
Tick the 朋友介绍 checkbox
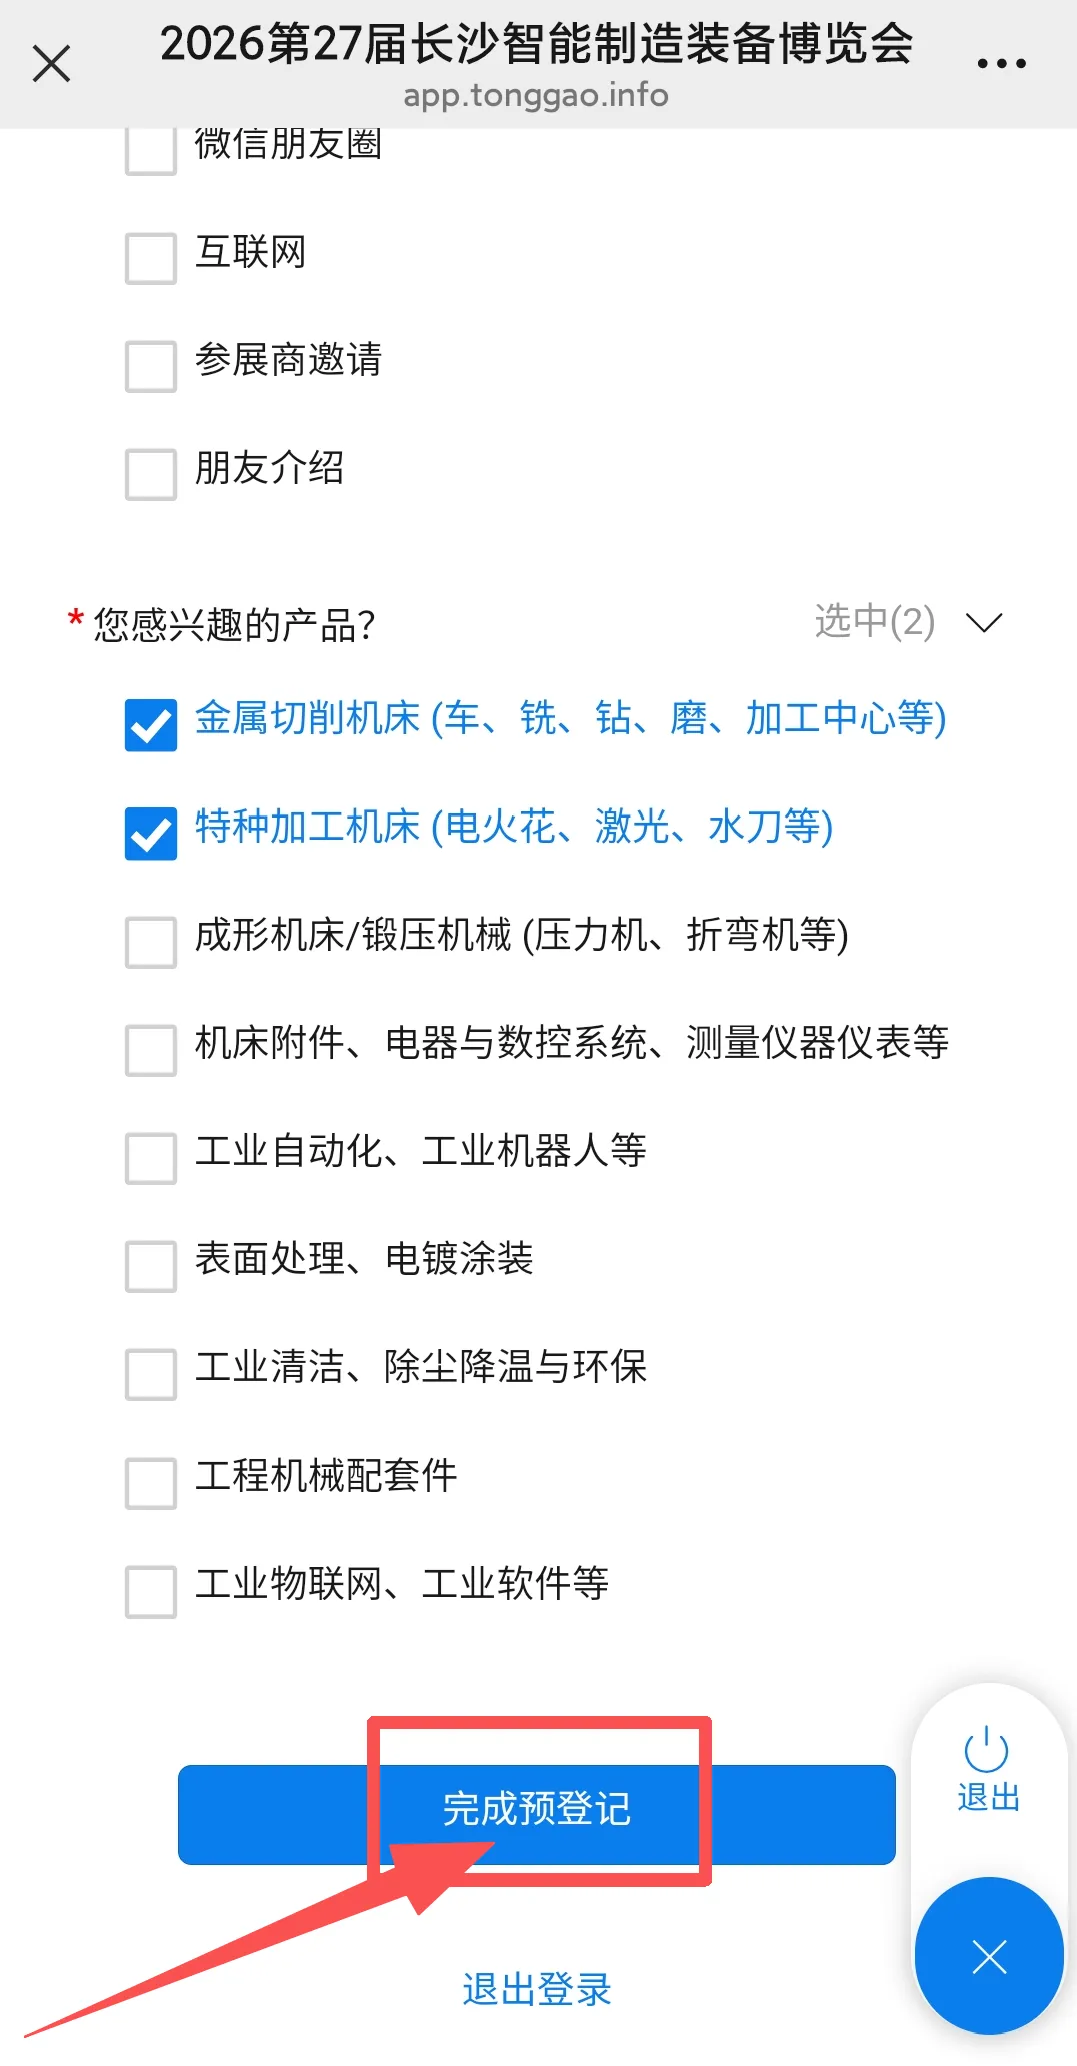[x=151, y=474]
